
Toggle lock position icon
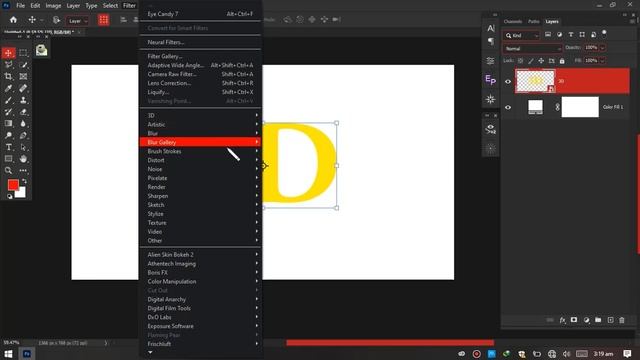(541, 61)
